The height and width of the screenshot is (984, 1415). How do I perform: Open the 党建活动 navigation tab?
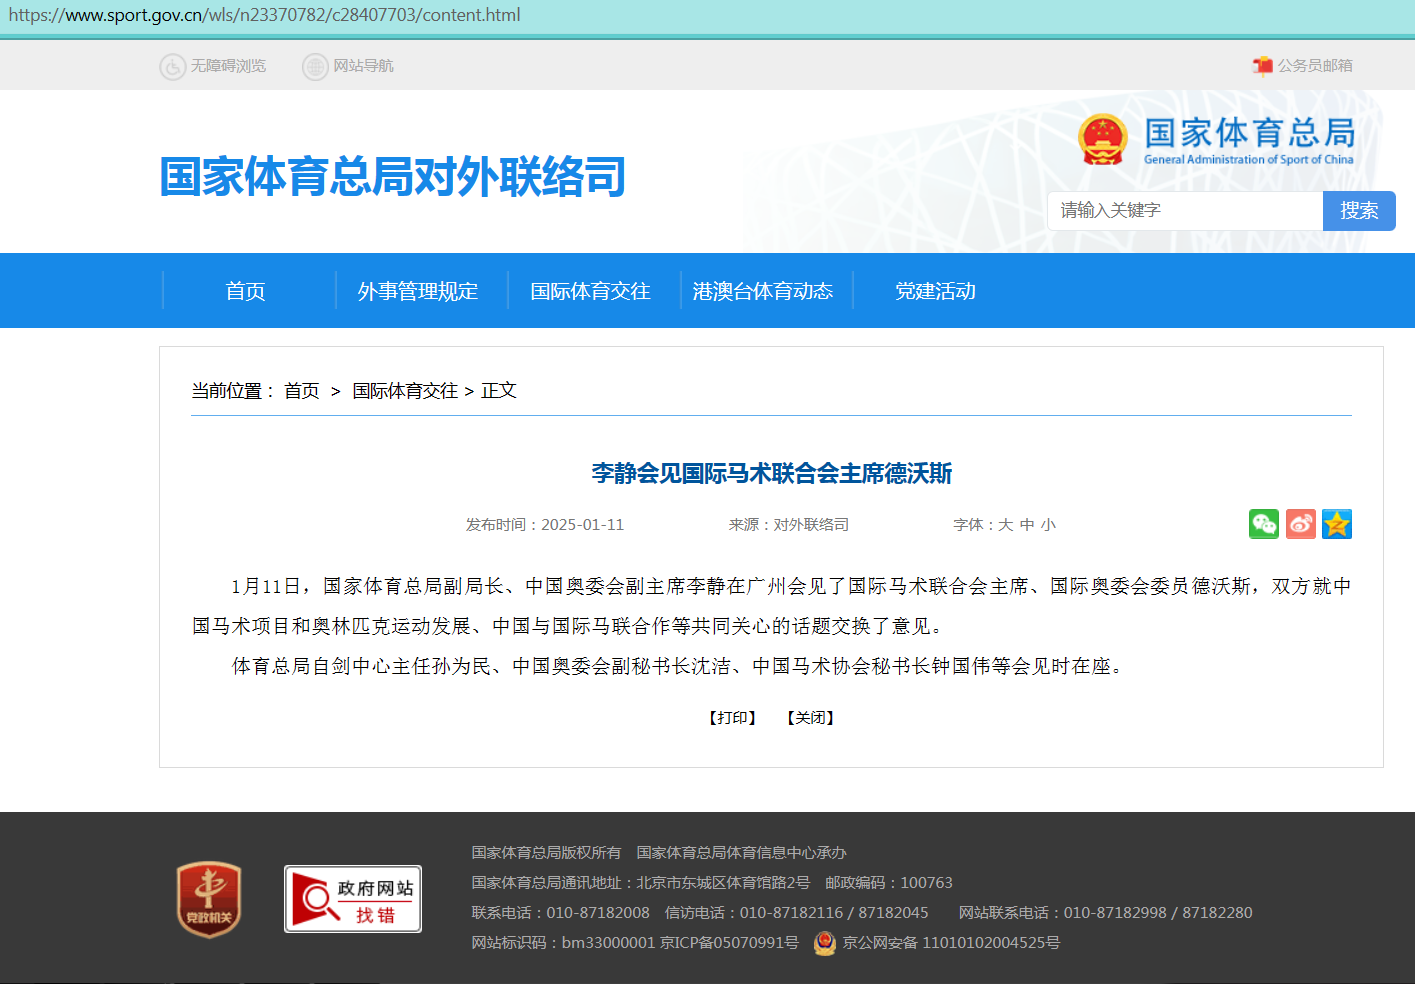coord(935,291)
